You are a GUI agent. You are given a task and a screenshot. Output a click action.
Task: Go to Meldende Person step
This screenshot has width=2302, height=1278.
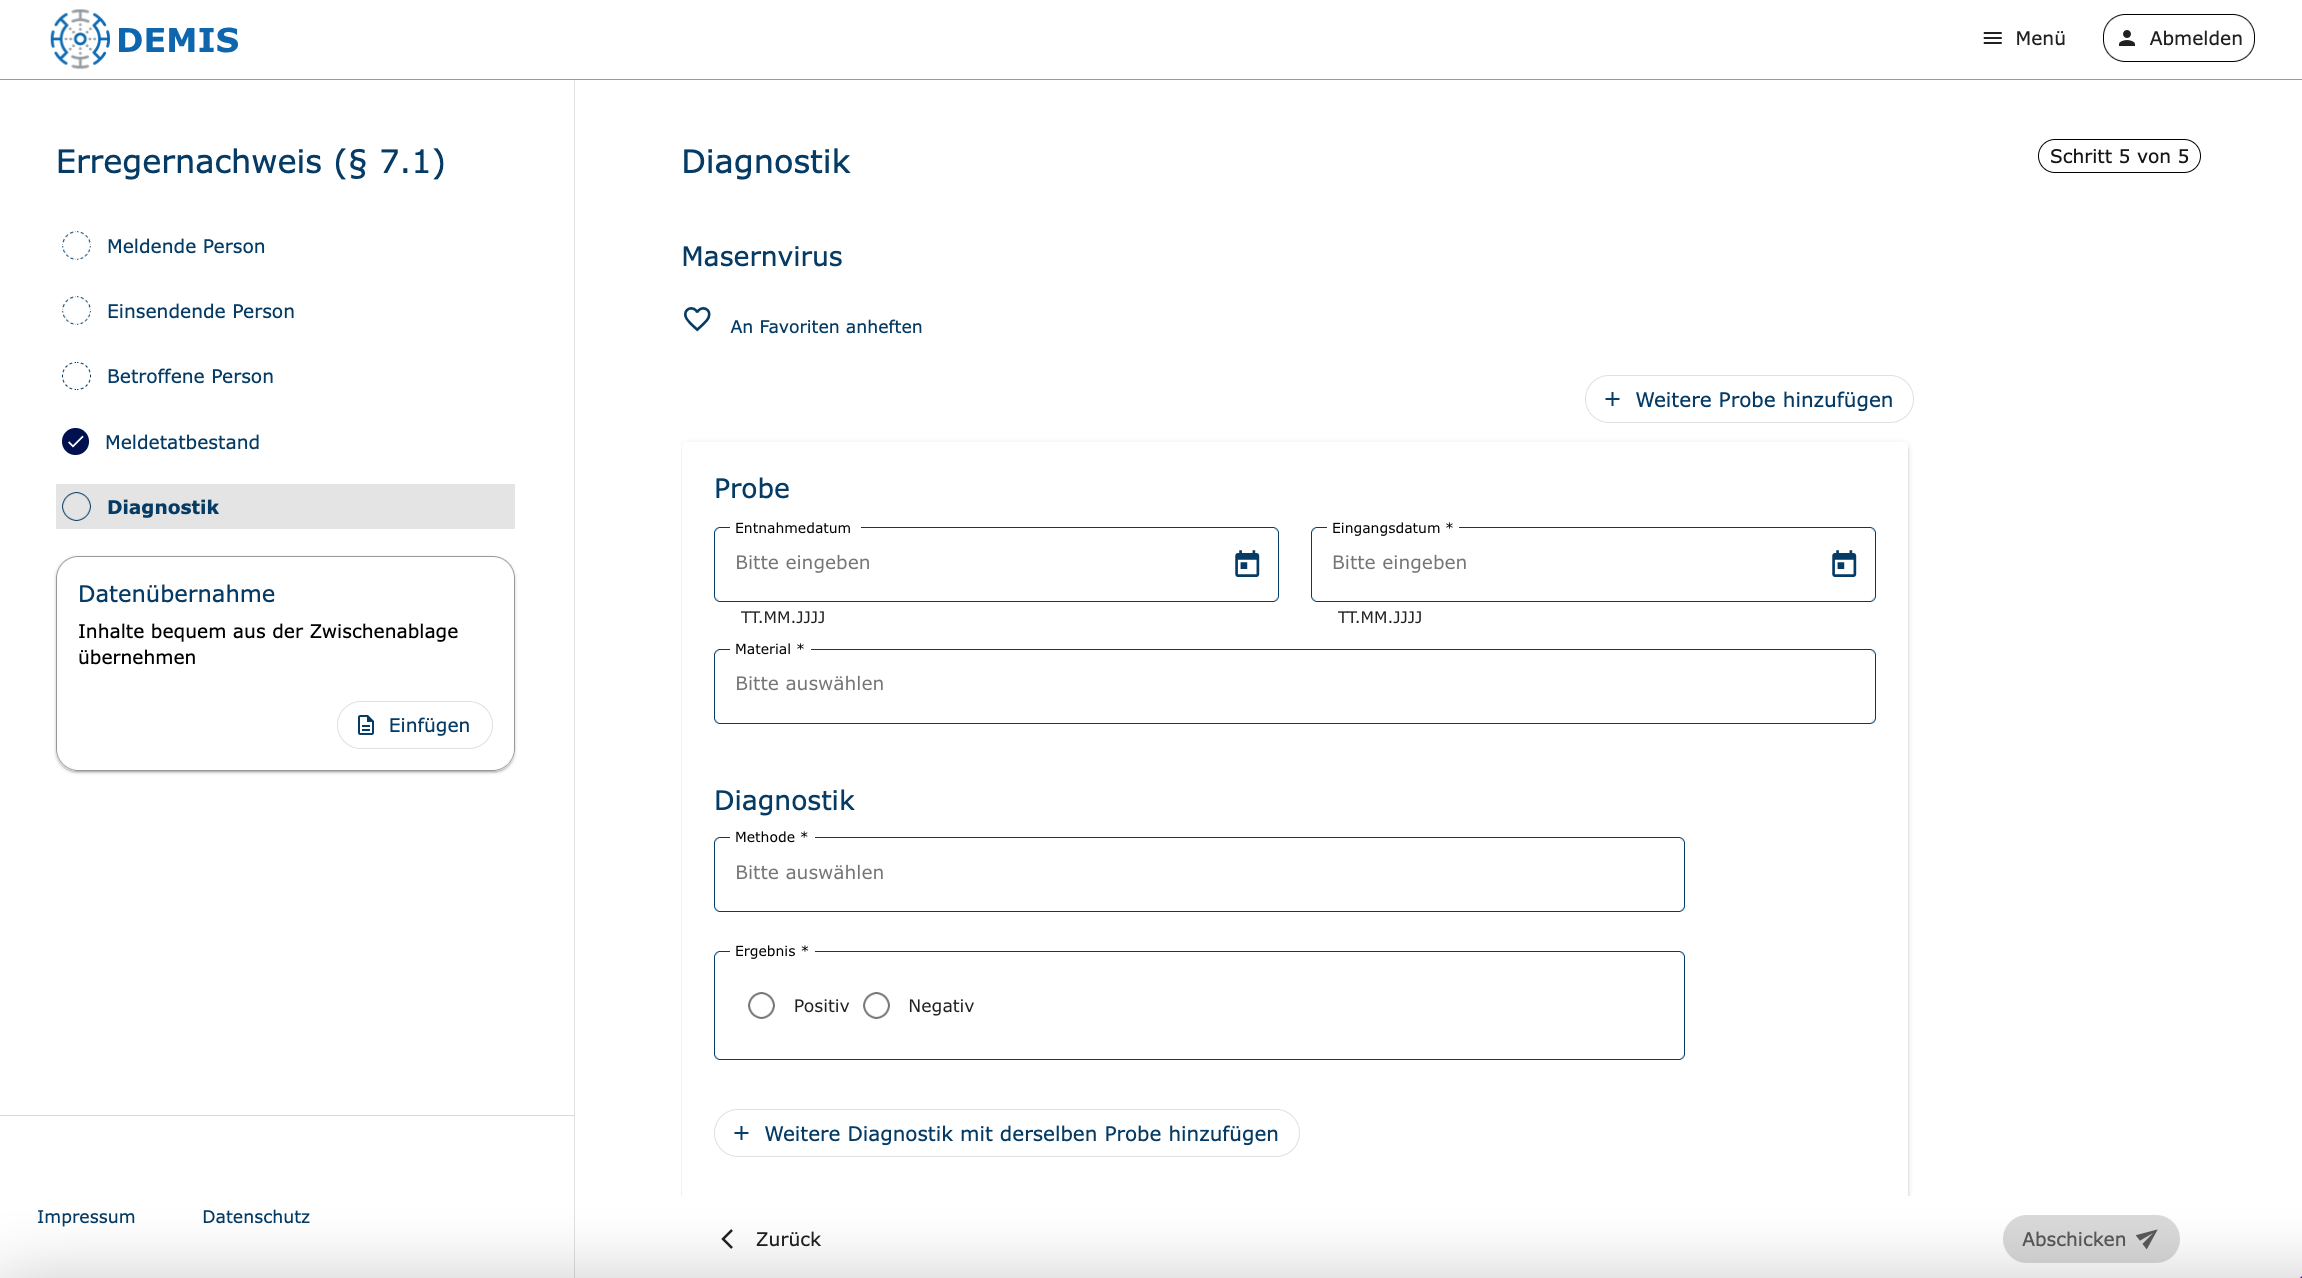coord(186,246)
